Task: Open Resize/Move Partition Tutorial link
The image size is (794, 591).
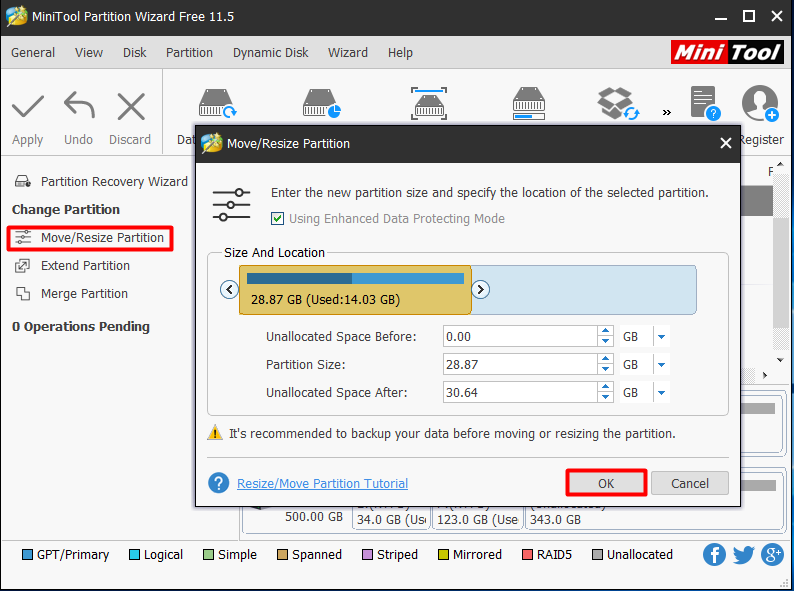Action: [x=323, y=484]
